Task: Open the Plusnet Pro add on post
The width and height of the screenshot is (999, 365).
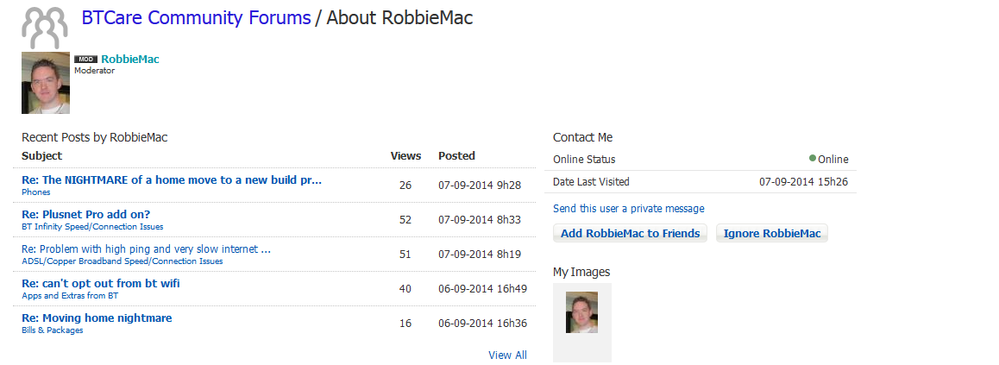Action: [86, 214]
